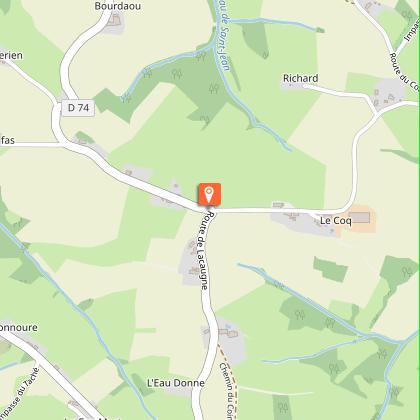Click the Route de Lacaugne road label
Viewport: 420px width, 420px height.
pyautogui.click(x=203, y=250)
